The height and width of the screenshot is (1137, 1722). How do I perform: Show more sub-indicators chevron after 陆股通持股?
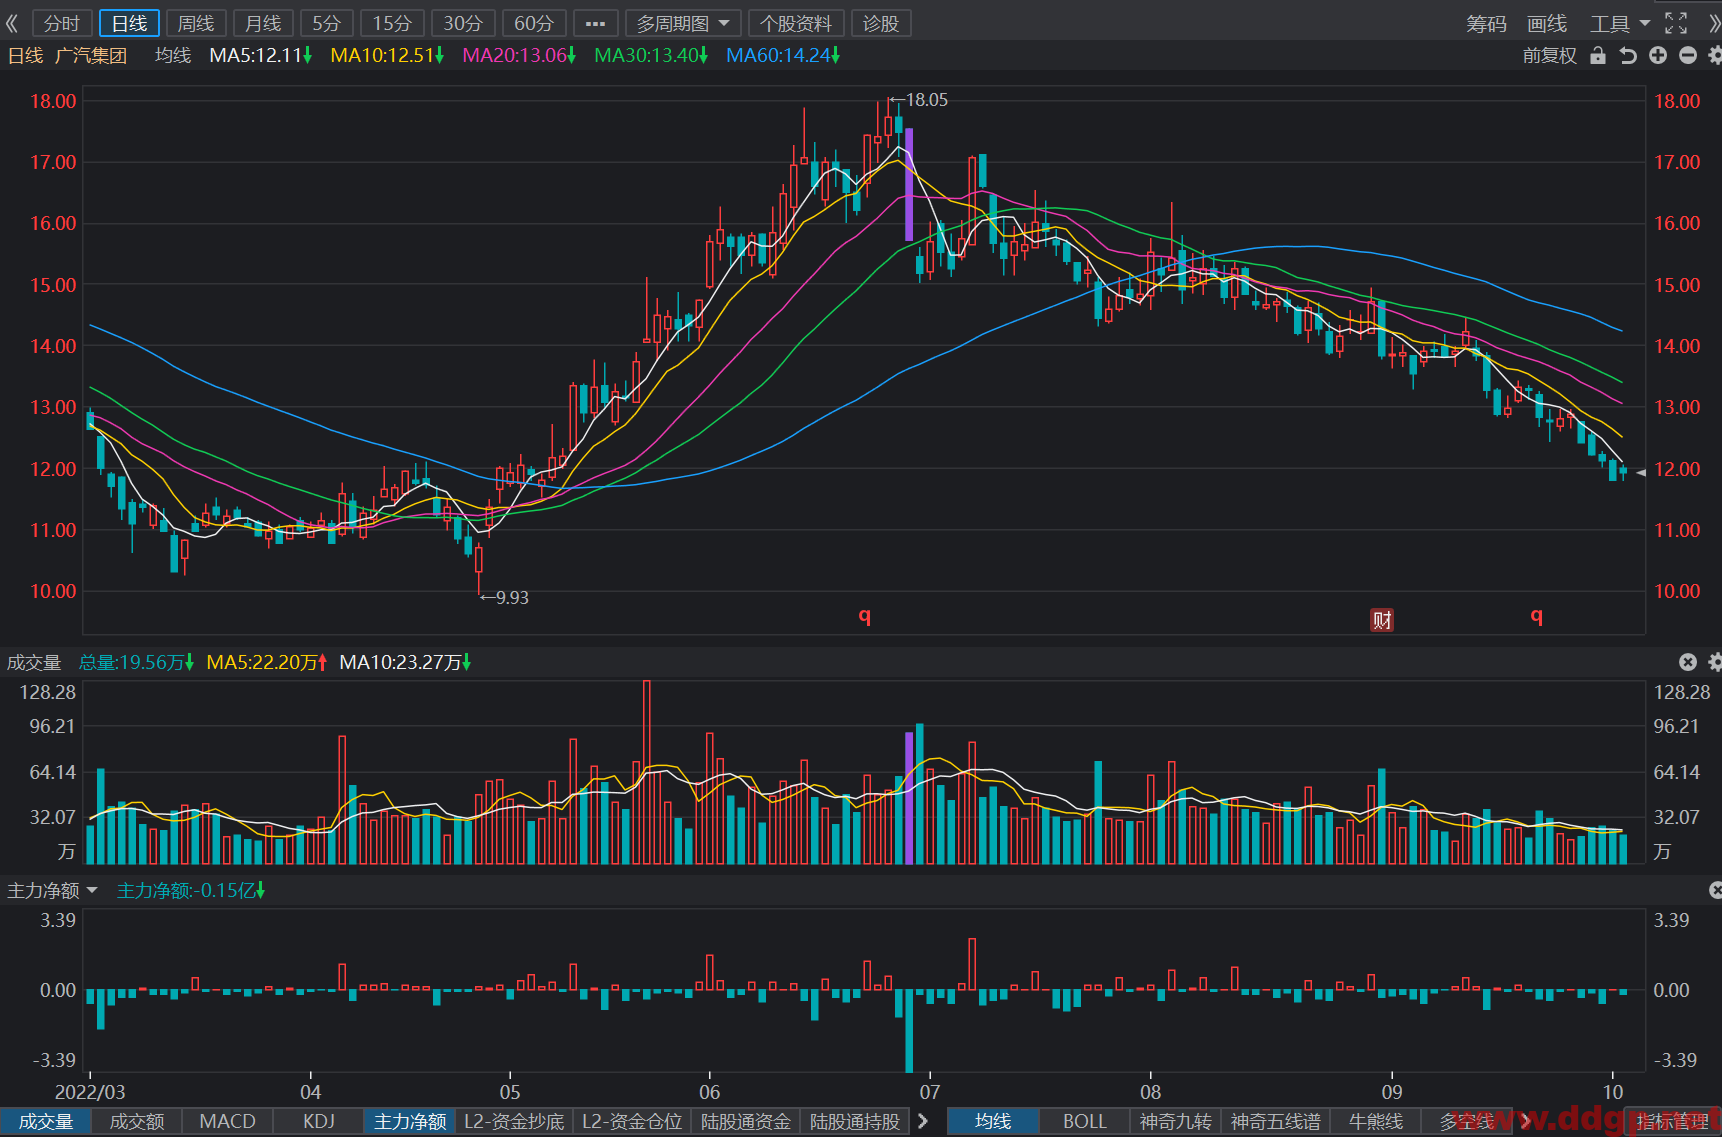[923, 1122]
